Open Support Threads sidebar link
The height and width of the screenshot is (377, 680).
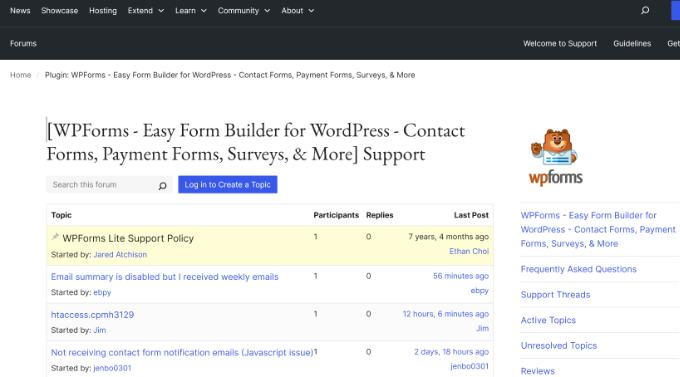pyautogui.click(x=555, y=295)
